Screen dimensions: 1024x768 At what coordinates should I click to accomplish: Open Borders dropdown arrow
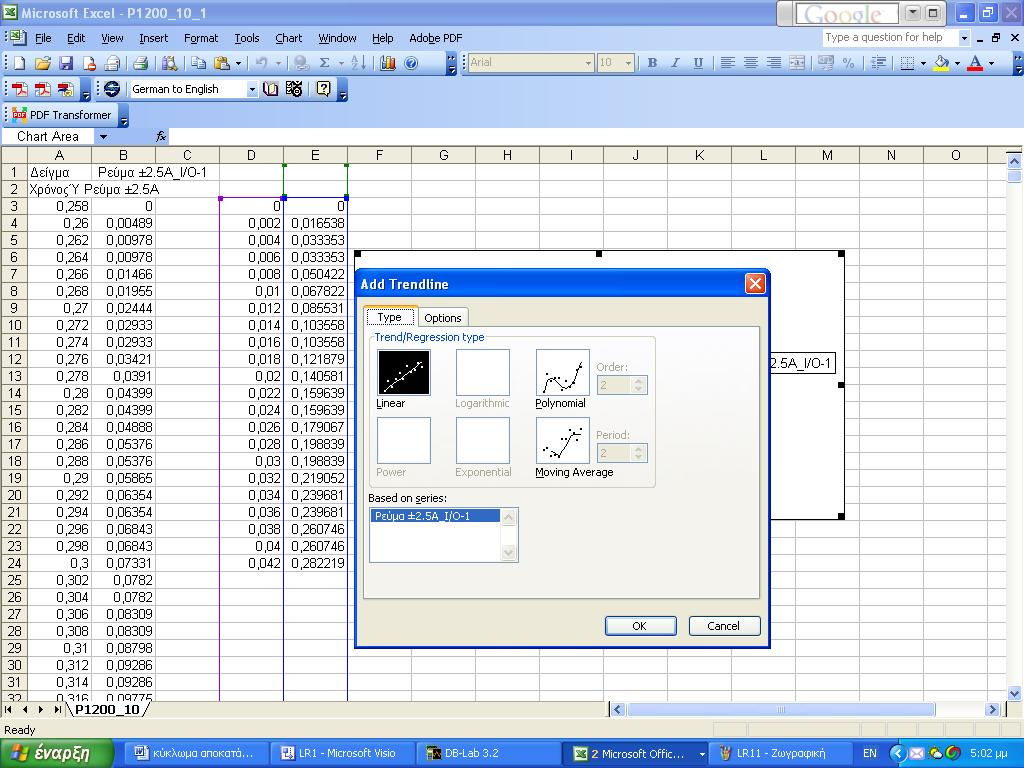(923, 63)
